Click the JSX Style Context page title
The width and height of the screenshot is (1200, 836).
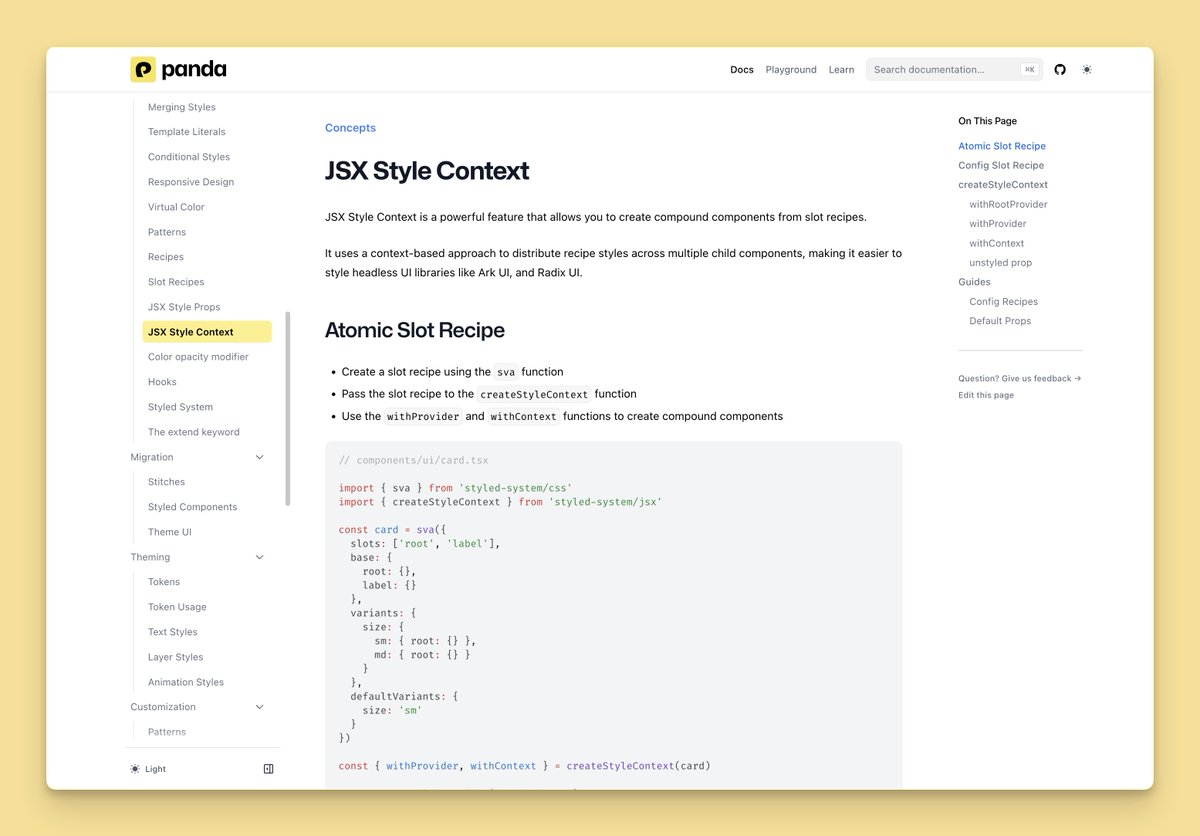coord(427,171)
